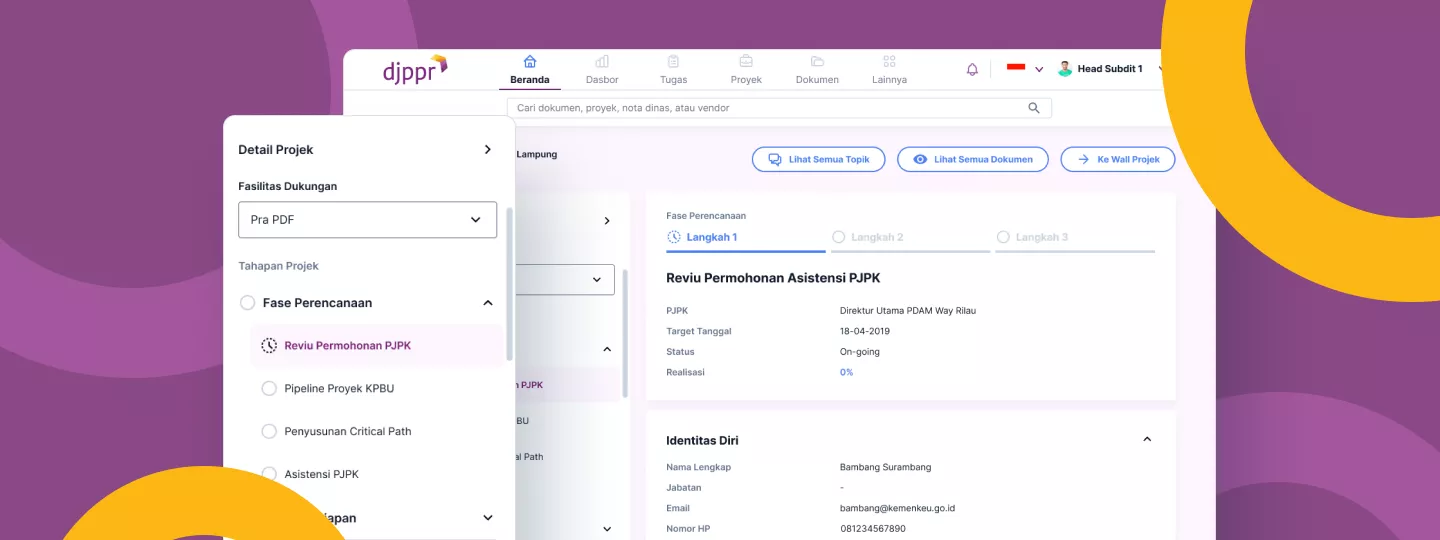This screenshot has width=1440, height=540.
Task: Open the Dasbor chart icon
Action: click(602, 61)
